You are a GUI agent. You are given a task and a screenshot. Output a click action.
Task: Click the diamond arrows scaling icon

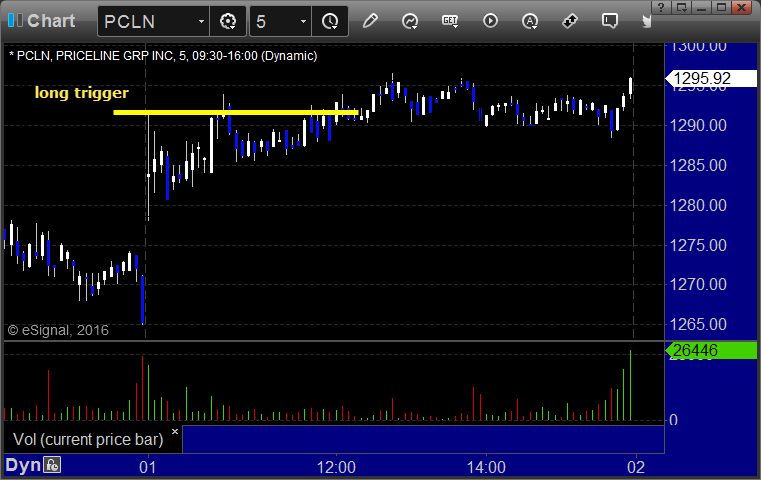click(x=570, y=21)
